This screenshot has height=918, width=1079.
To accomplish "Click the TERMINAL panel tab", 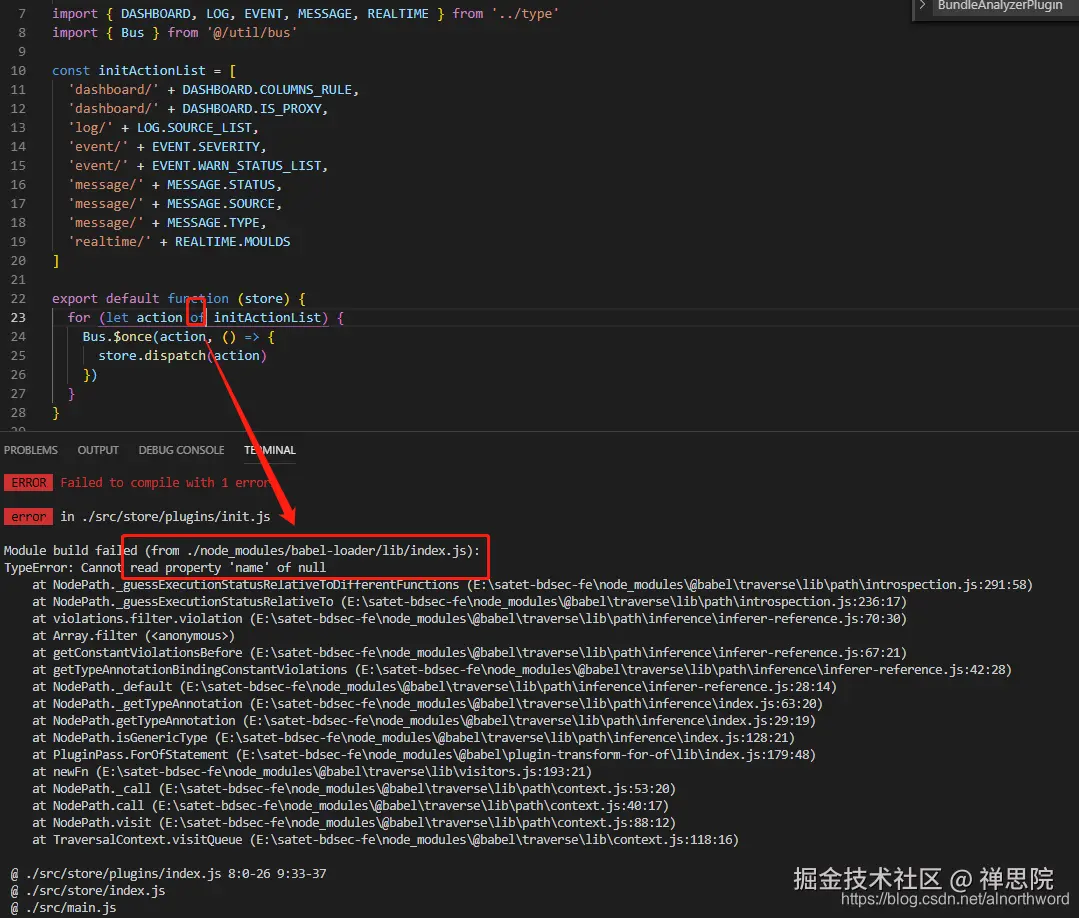I will 270,450.
